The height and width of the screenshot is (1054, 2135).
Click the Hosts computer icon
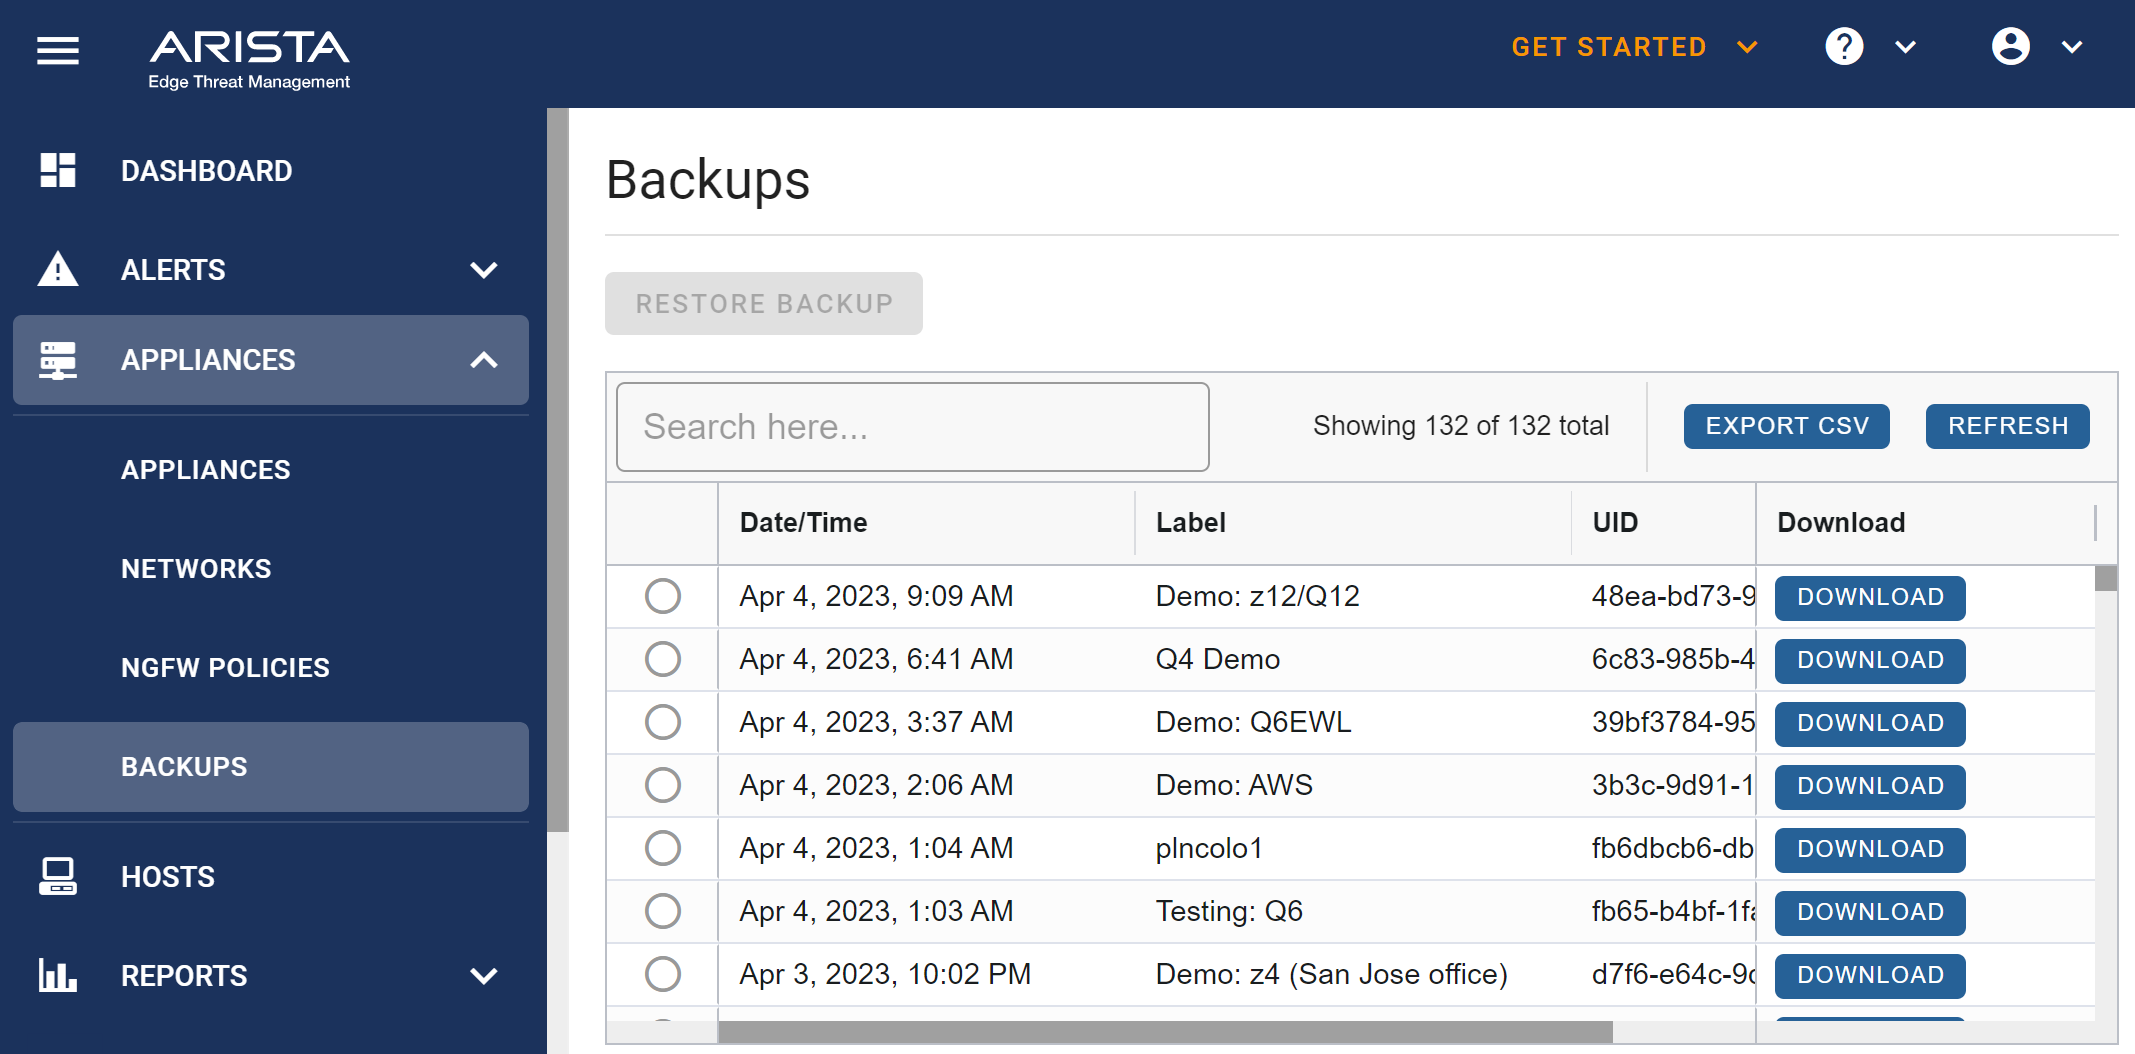tap(58, 876)
